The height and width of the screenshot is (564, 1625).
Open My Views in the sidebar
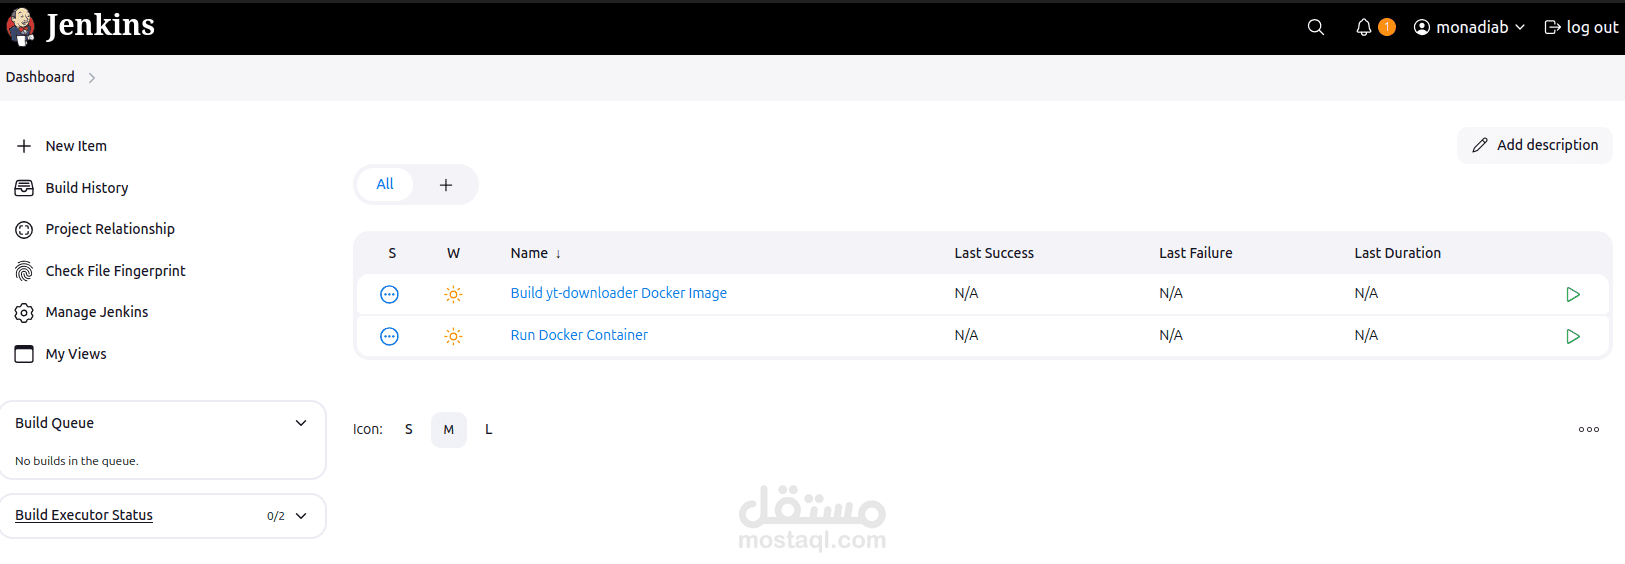point(76,354)
